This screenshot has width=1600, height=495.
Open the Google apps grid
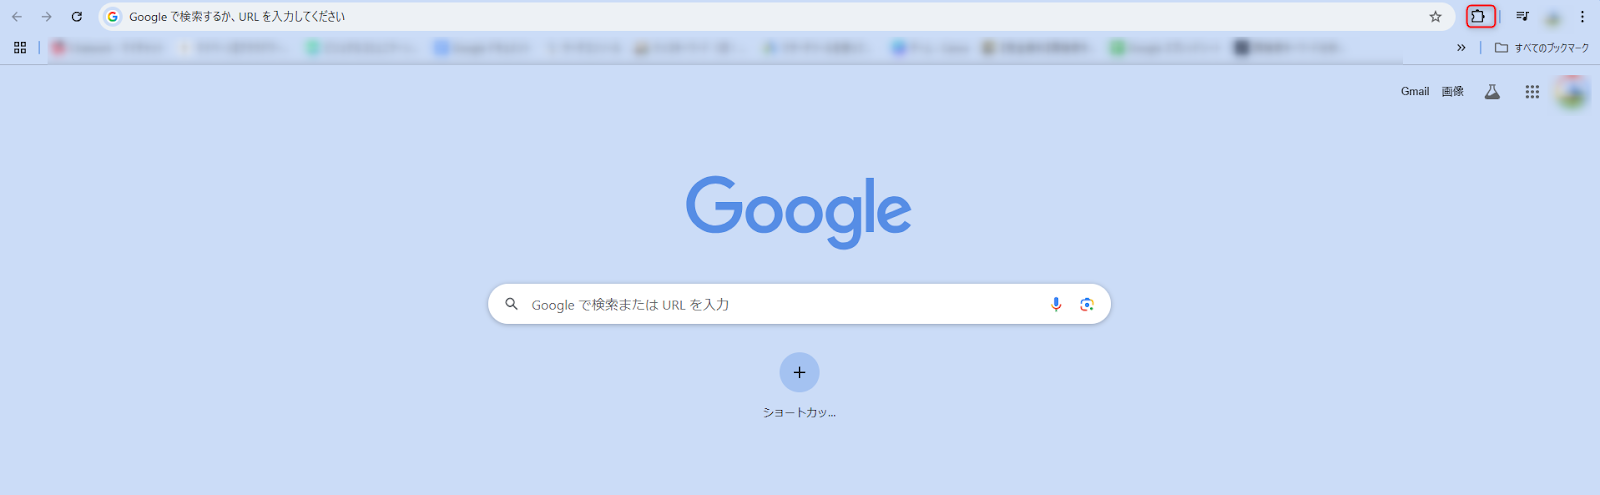tap(1532, 92)
